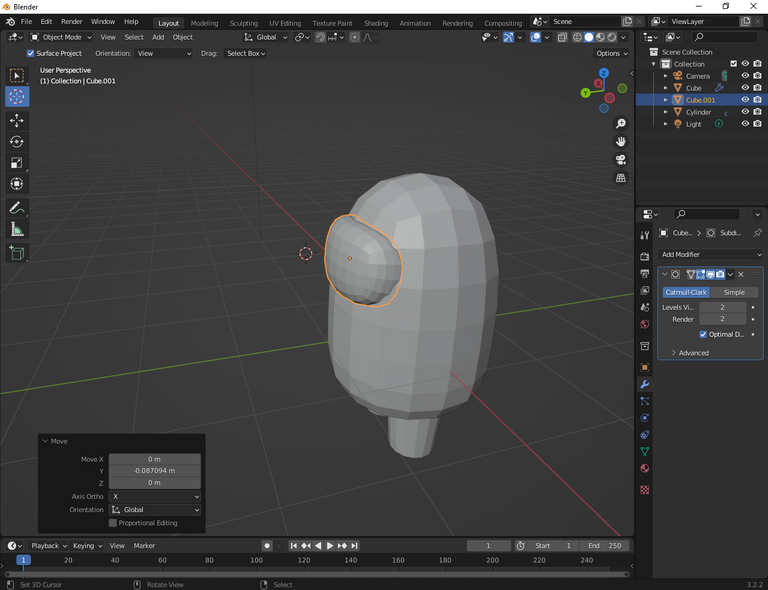Image resolution: width=768 pixels, height=590 pixels.
Task: Hide Cylinder in viewport via eye icon
Action: click(x=745, y=112)
